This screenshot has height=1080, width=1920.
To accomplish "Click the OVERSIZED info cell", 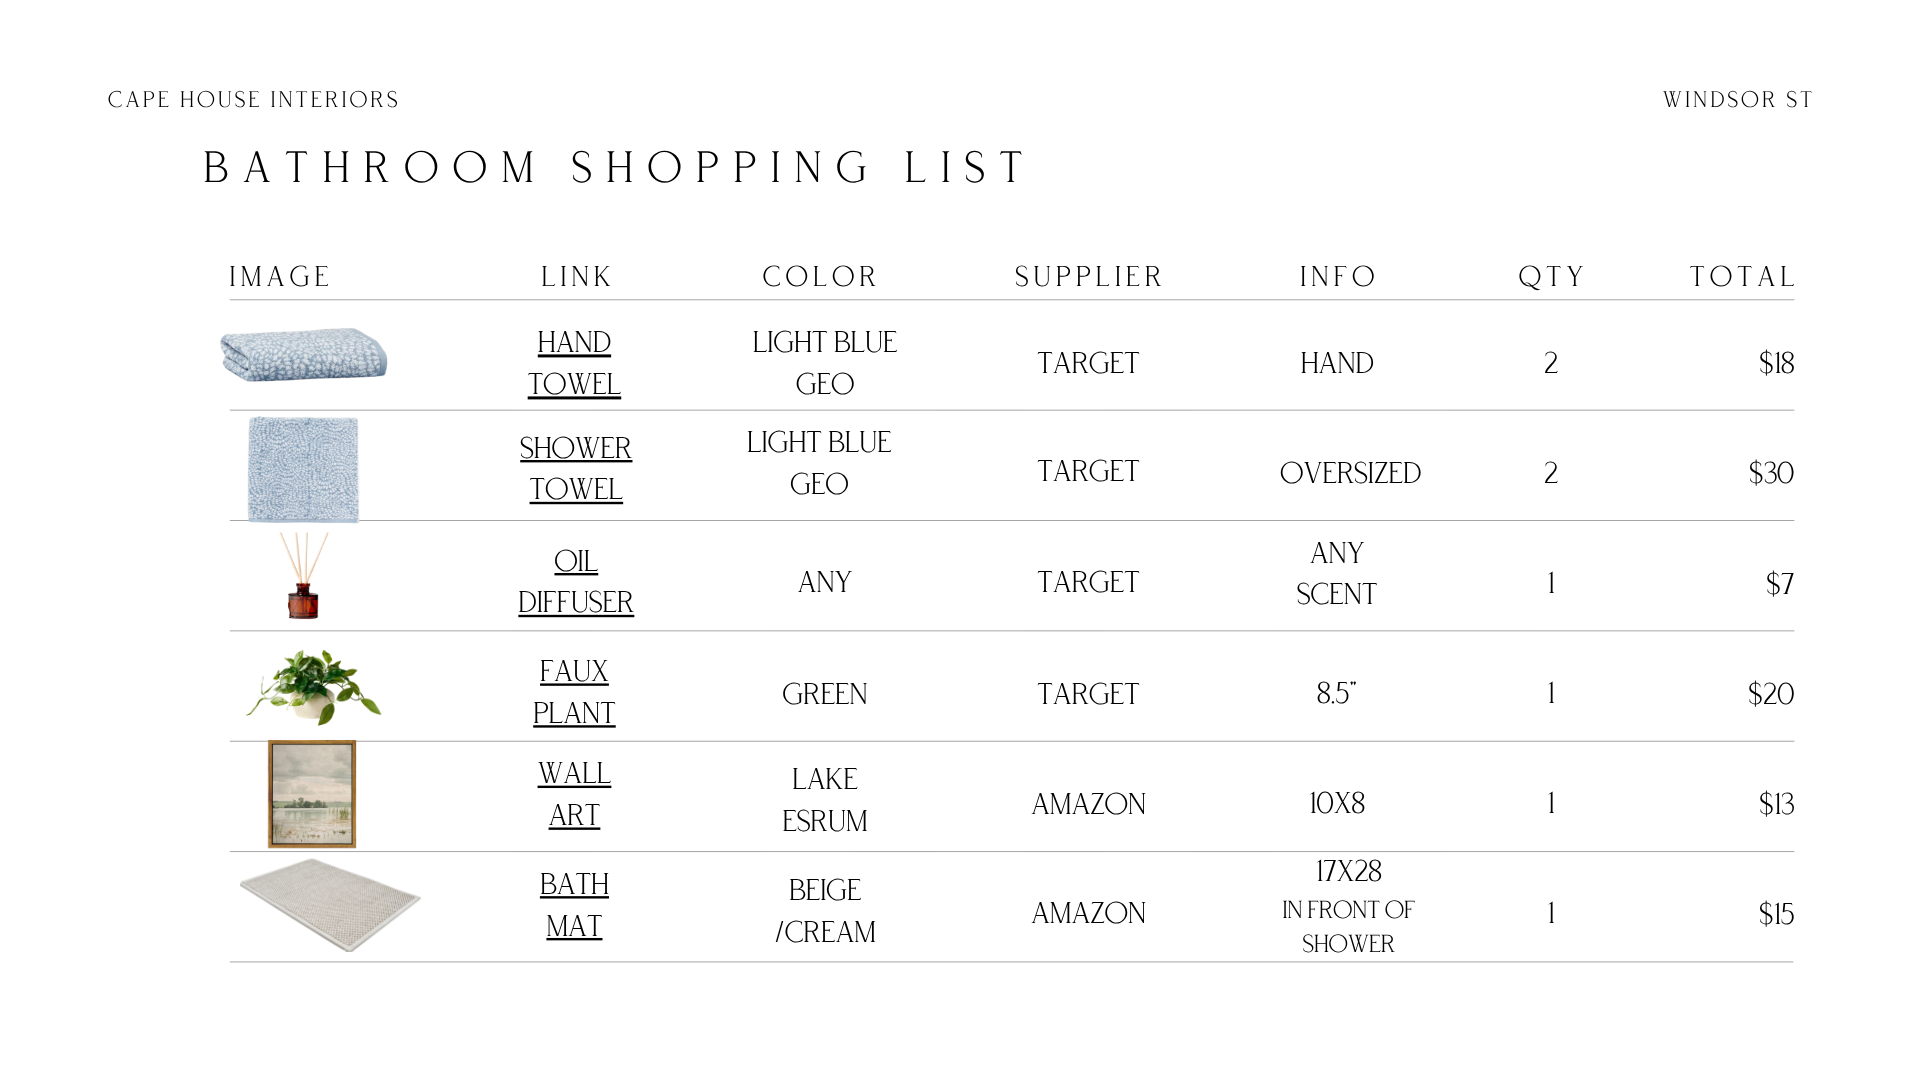I will tap(1350, 473).
